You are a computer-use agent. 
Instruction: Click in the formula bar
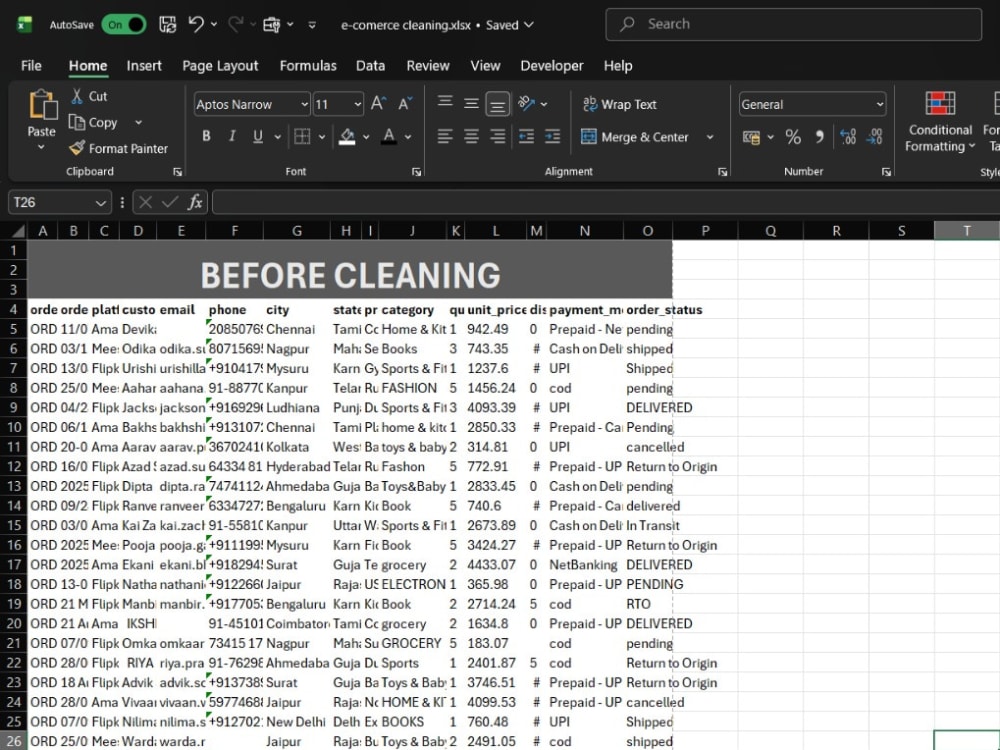click(606, 202)
